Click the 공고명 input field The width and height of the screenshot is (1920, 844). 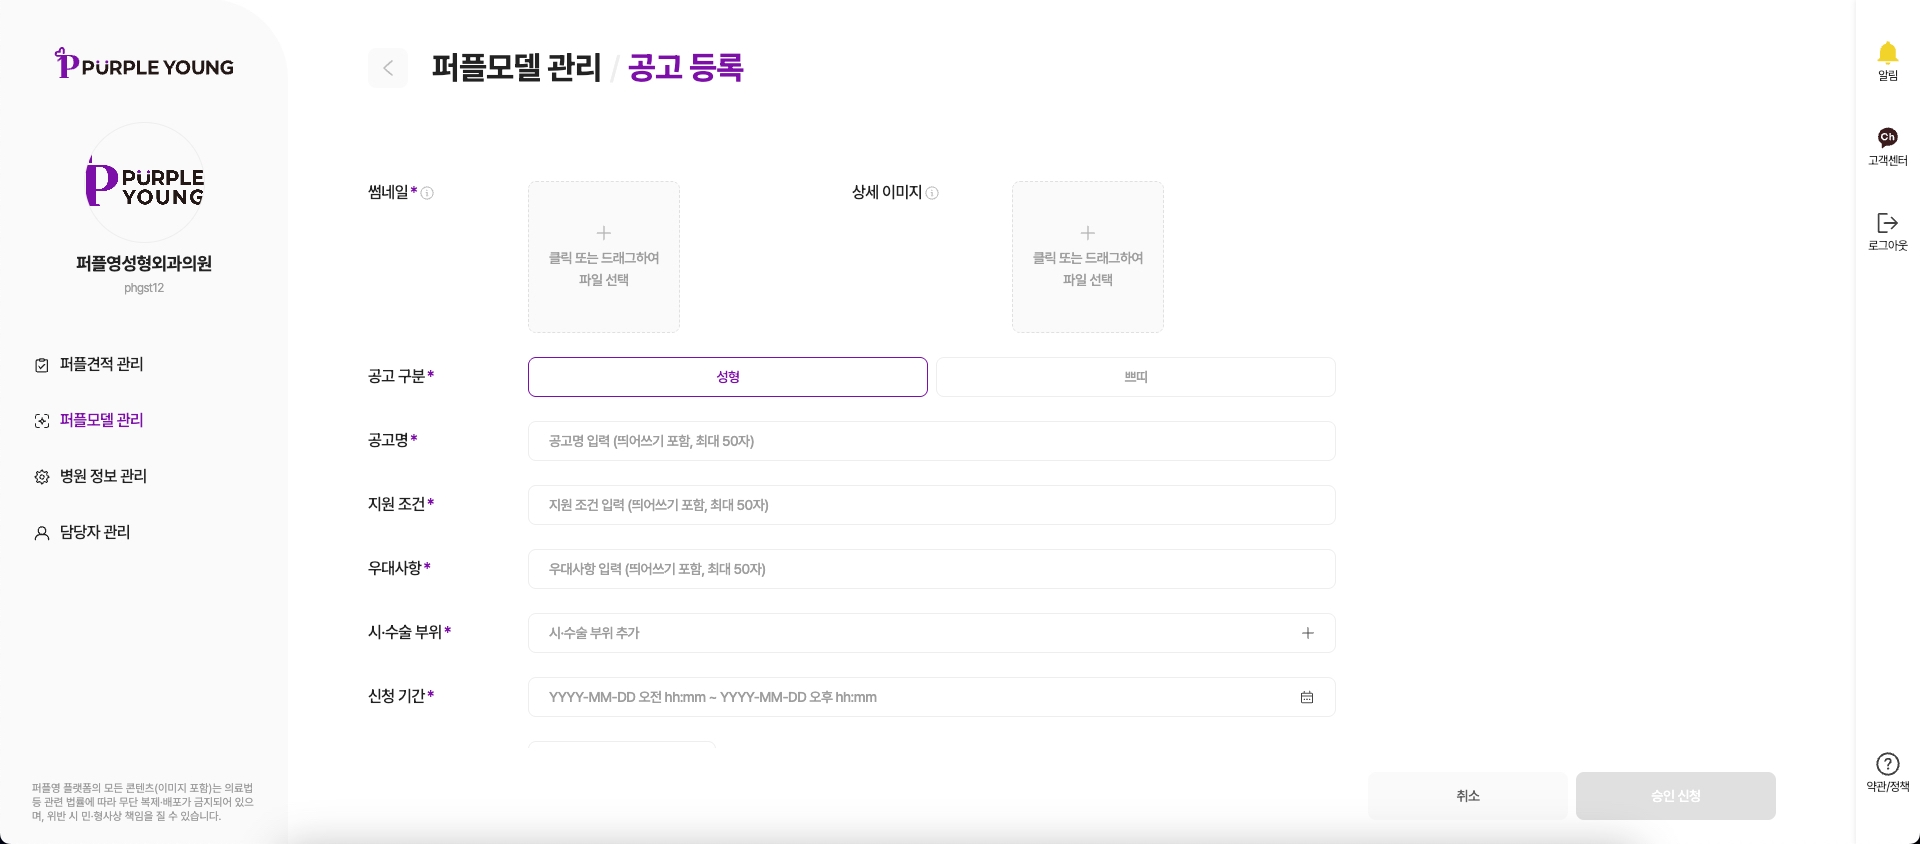(x=930, y=441)
